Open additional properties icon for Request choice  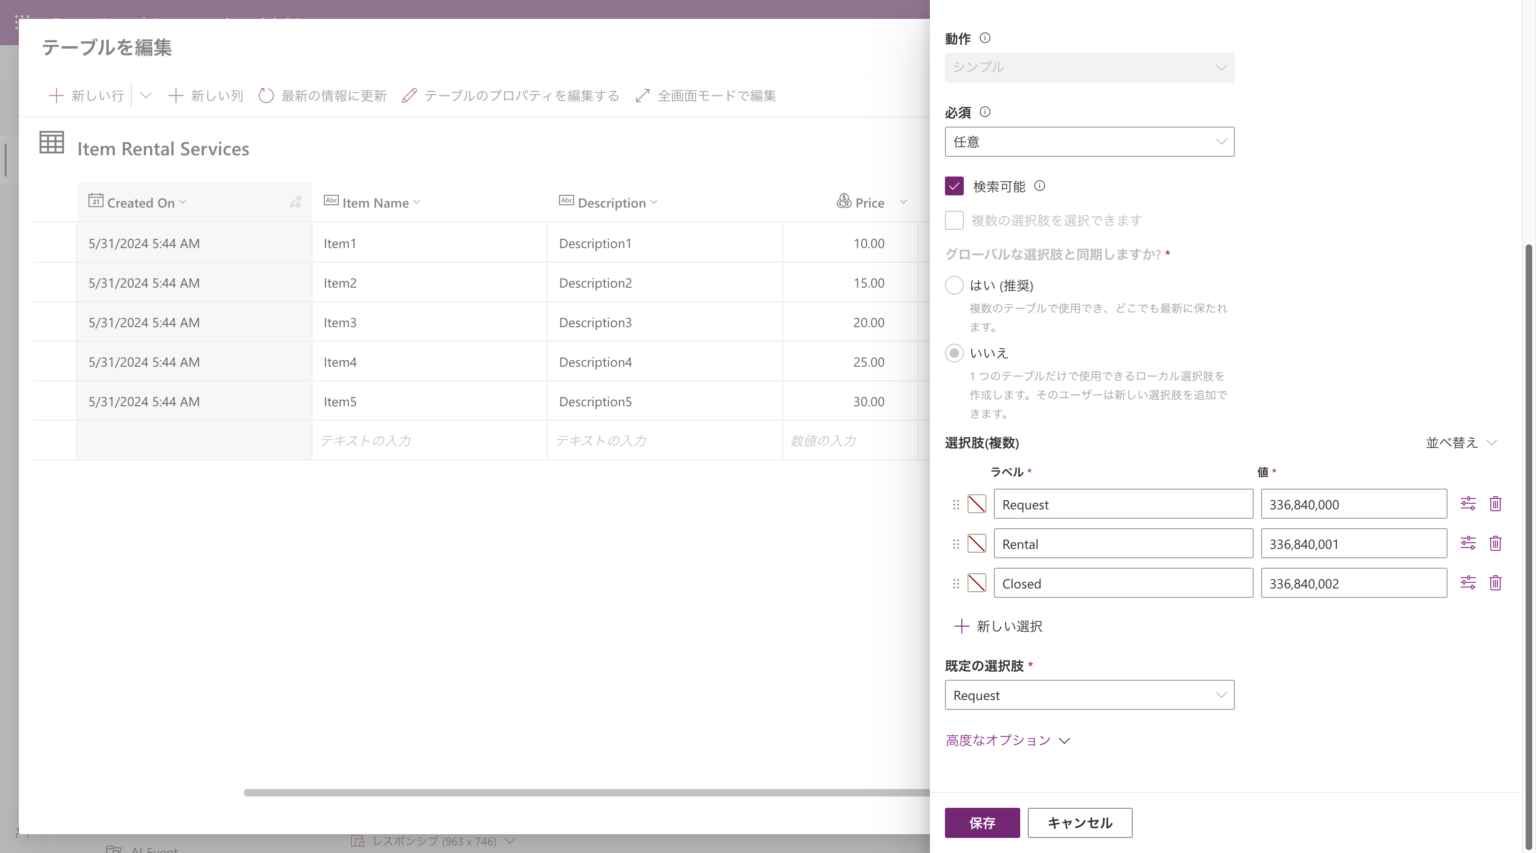pyautogui.click(x=1467, y=504)
